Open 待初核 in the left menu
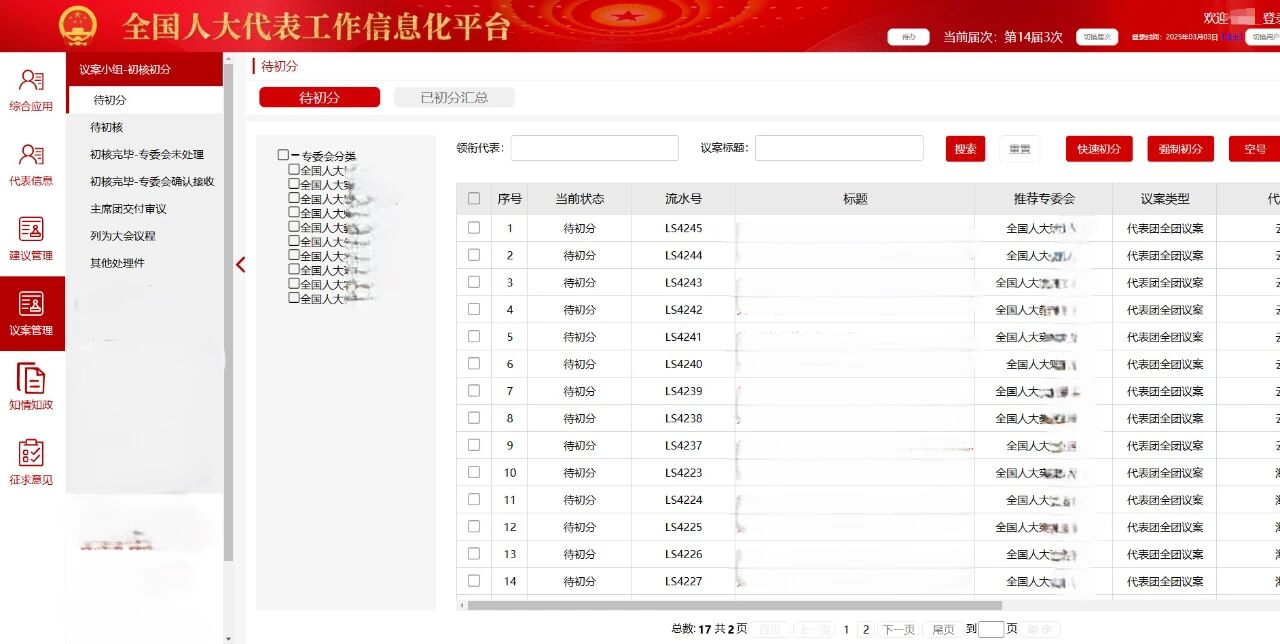 [107, 127]
